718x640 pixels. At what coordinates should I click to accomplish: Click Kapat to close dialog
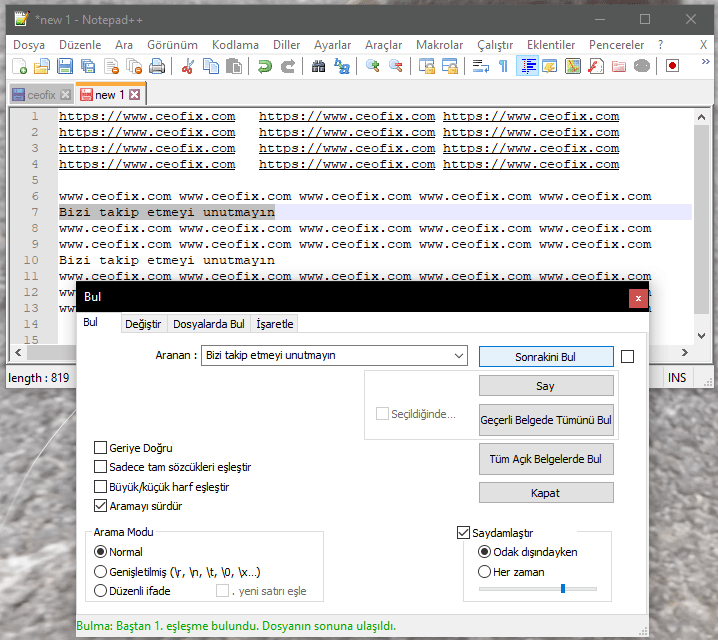pyautogui.click(x=546, y=493)
